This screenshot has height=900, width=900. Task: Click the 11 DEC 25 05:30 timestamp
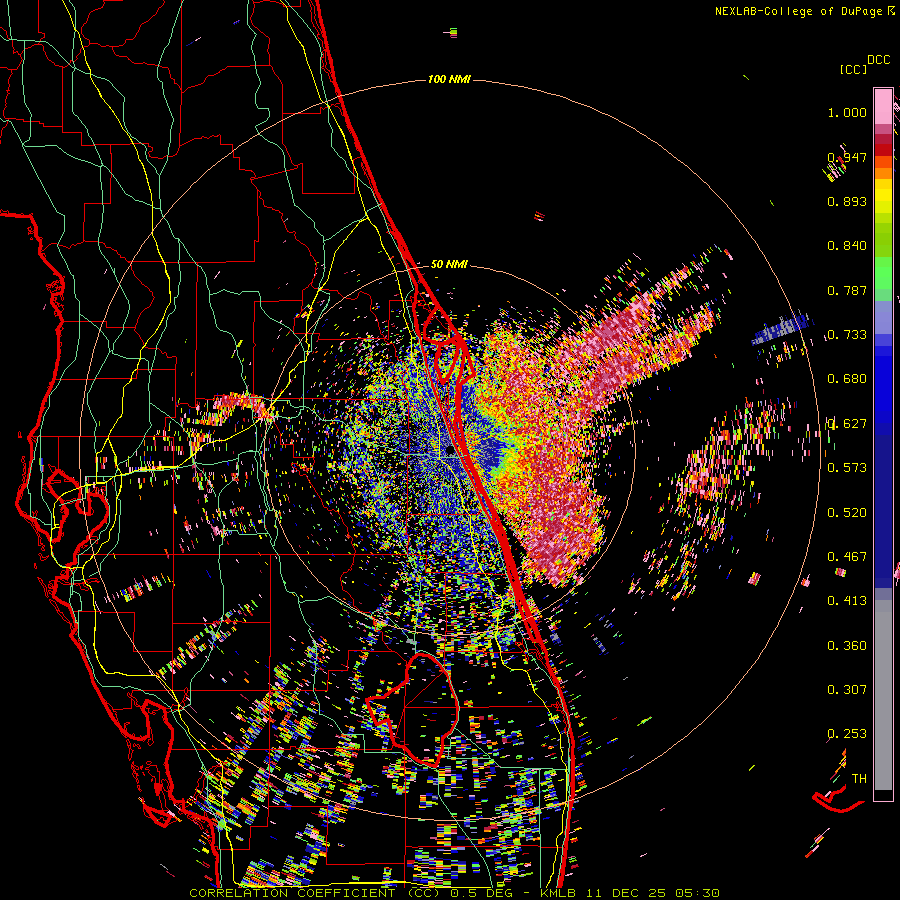click(x=651, y=893)
